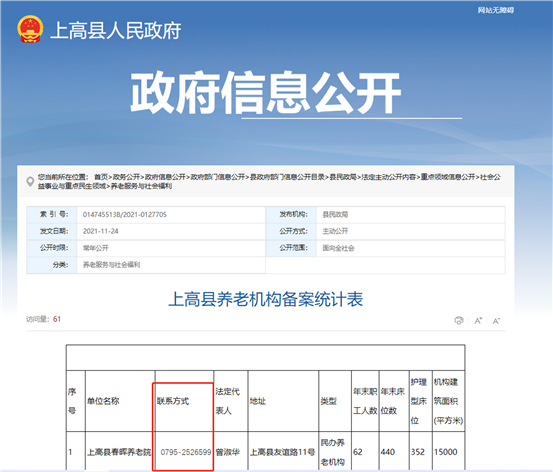This screenshot has width=553, height=472.
Task: Go to 首页 in the breadcrumb
Action: [101, 177]
